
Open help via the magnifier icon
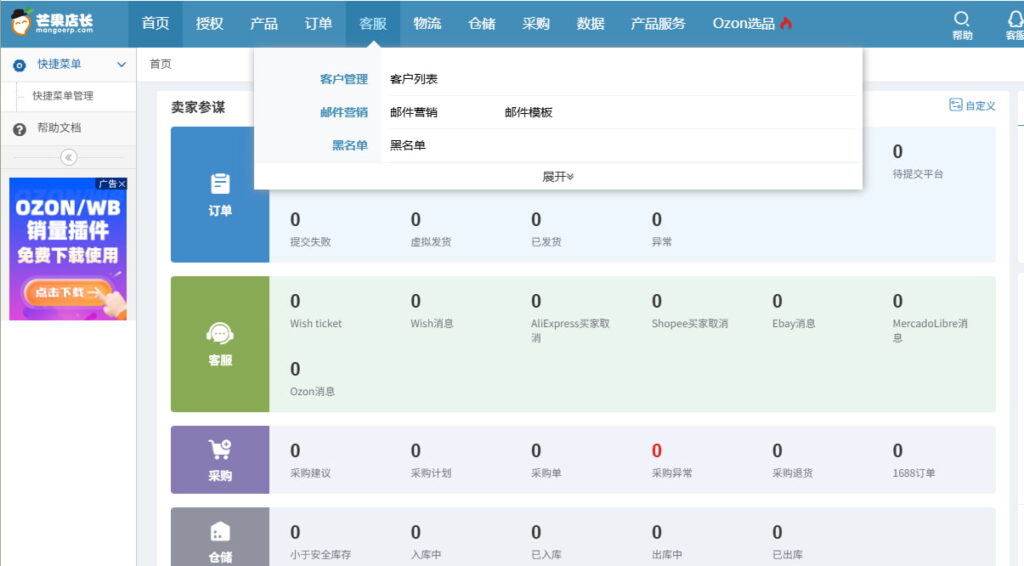[x=962, y=19]
